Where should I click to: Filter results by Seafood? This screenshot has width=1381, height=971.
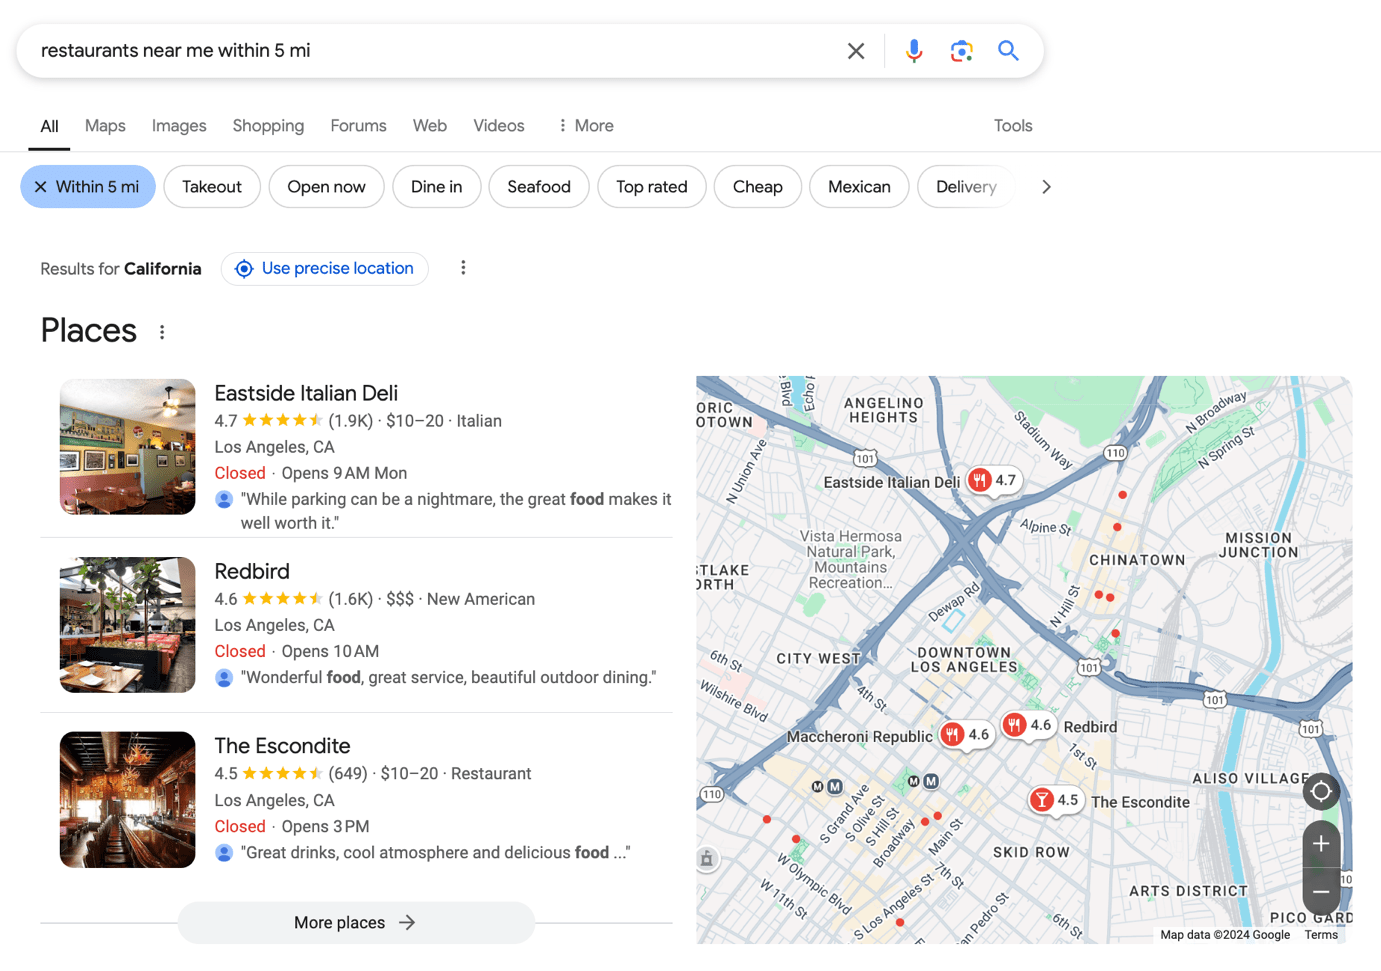pyautogui.click(x=539, y=187)
